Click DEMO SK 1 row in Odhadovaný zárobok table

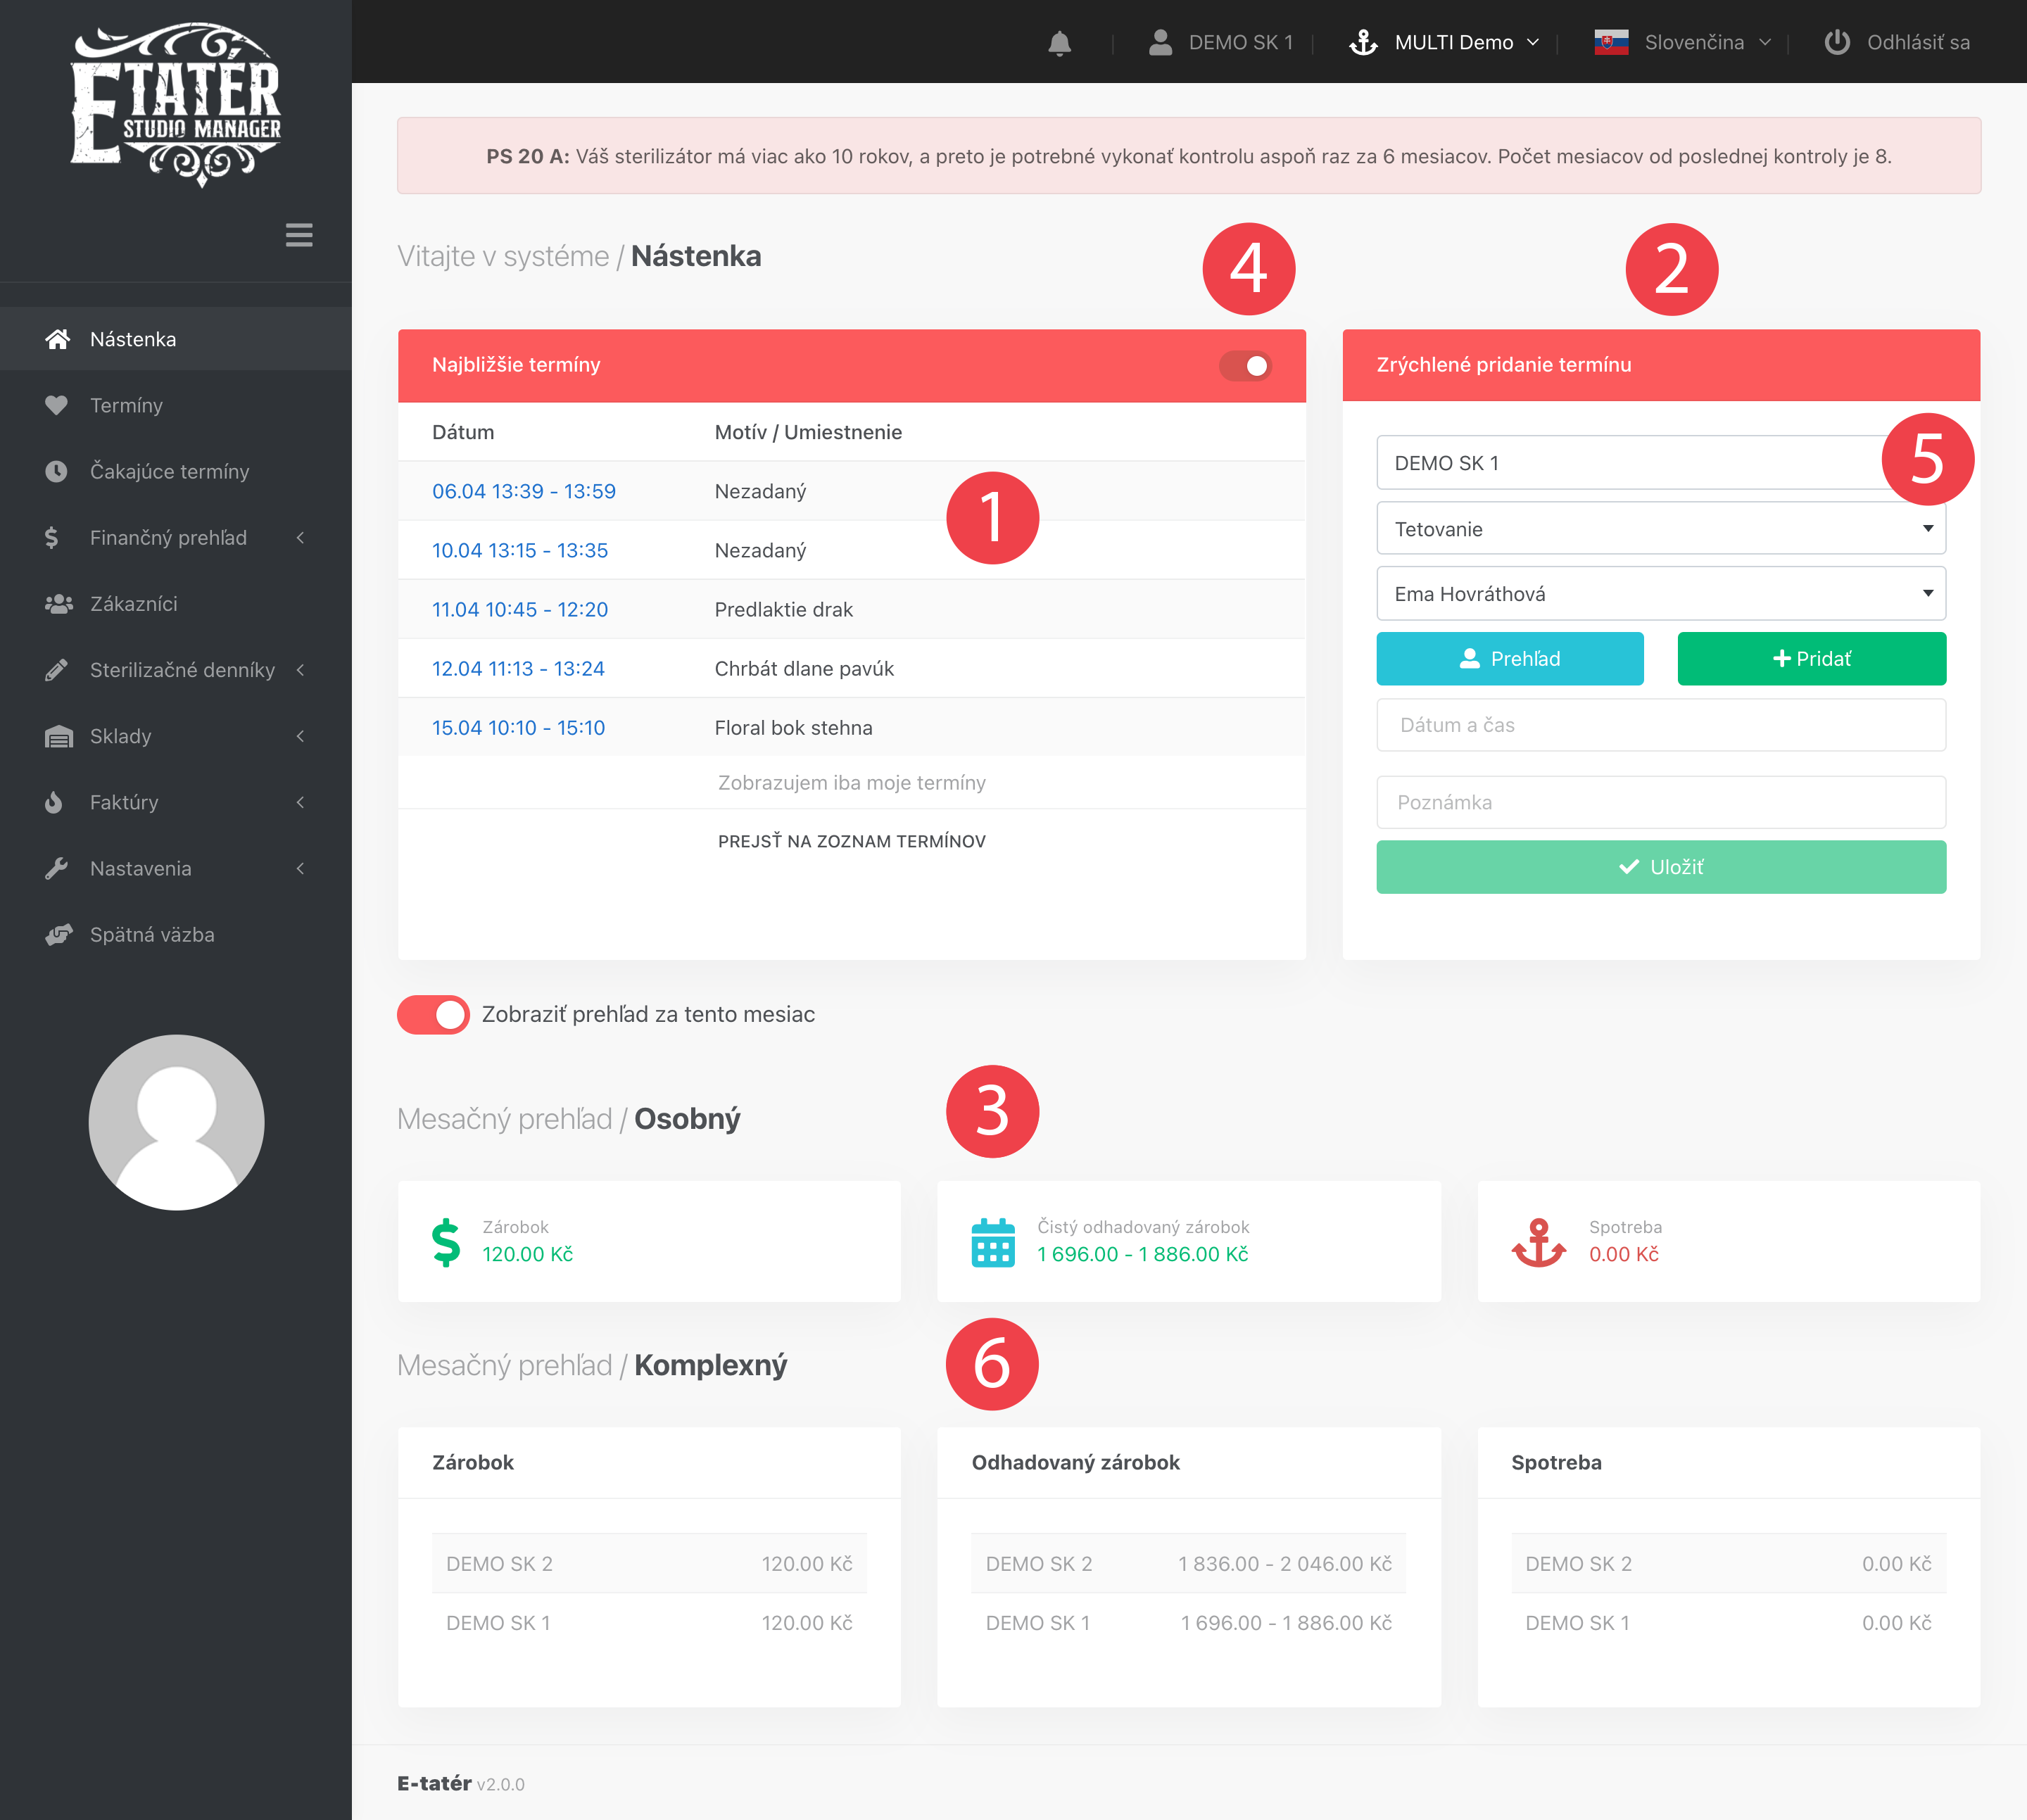coord(1188,1623)
